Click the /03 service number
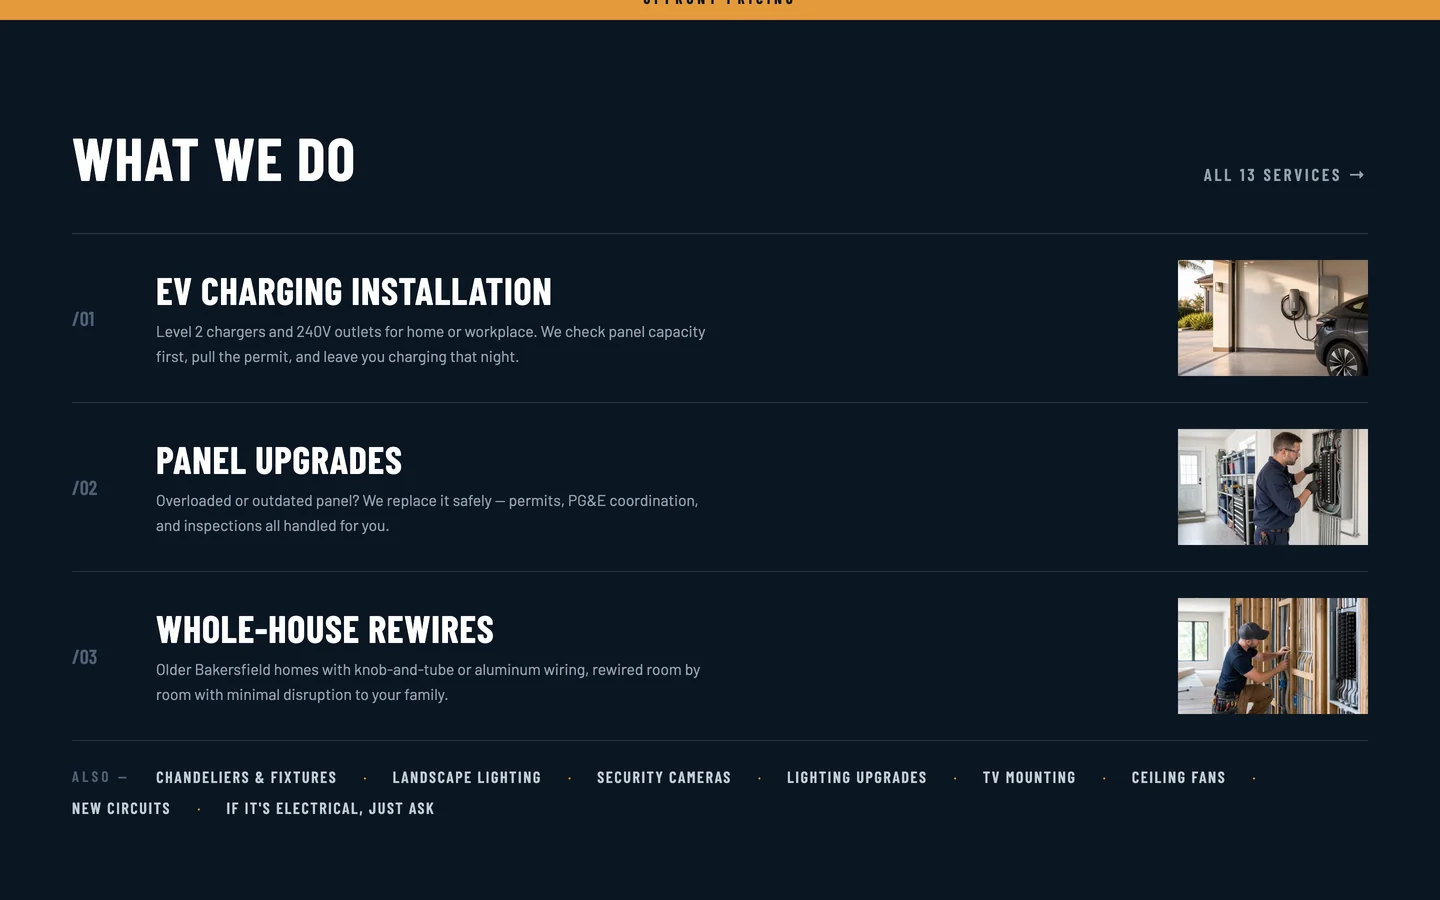Screen dimensions: 1440x900 85,657
